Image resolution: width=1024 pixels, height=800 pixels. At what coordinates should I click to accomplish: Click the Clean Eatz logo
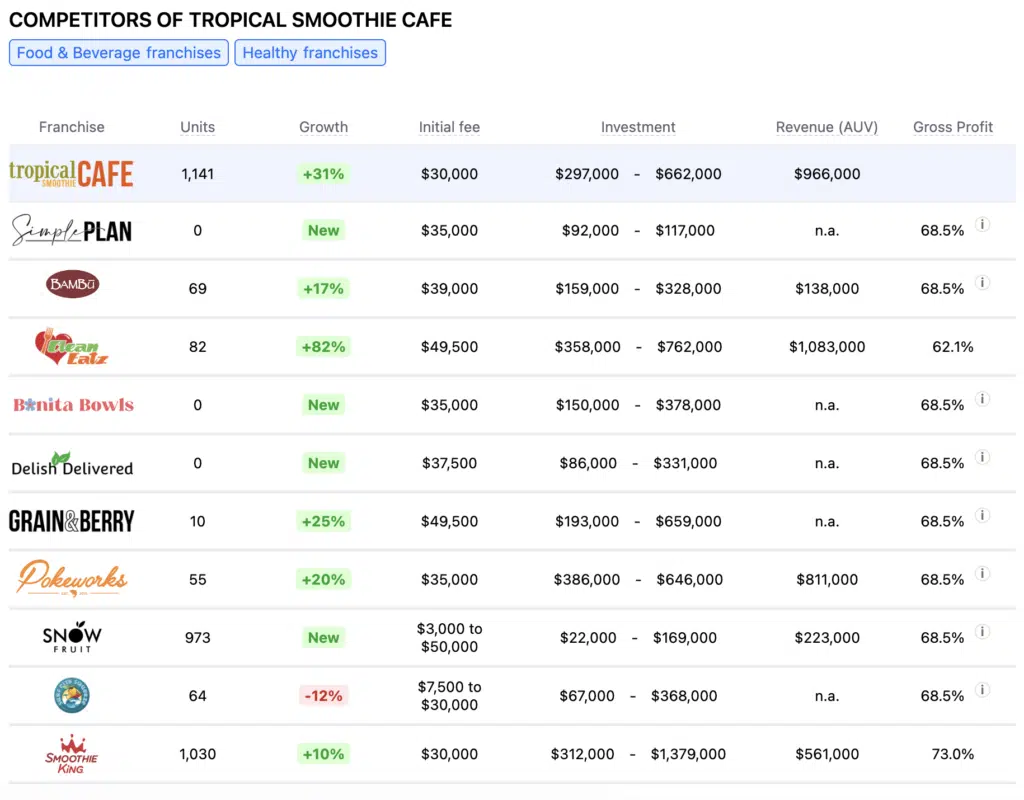(71, 347)
